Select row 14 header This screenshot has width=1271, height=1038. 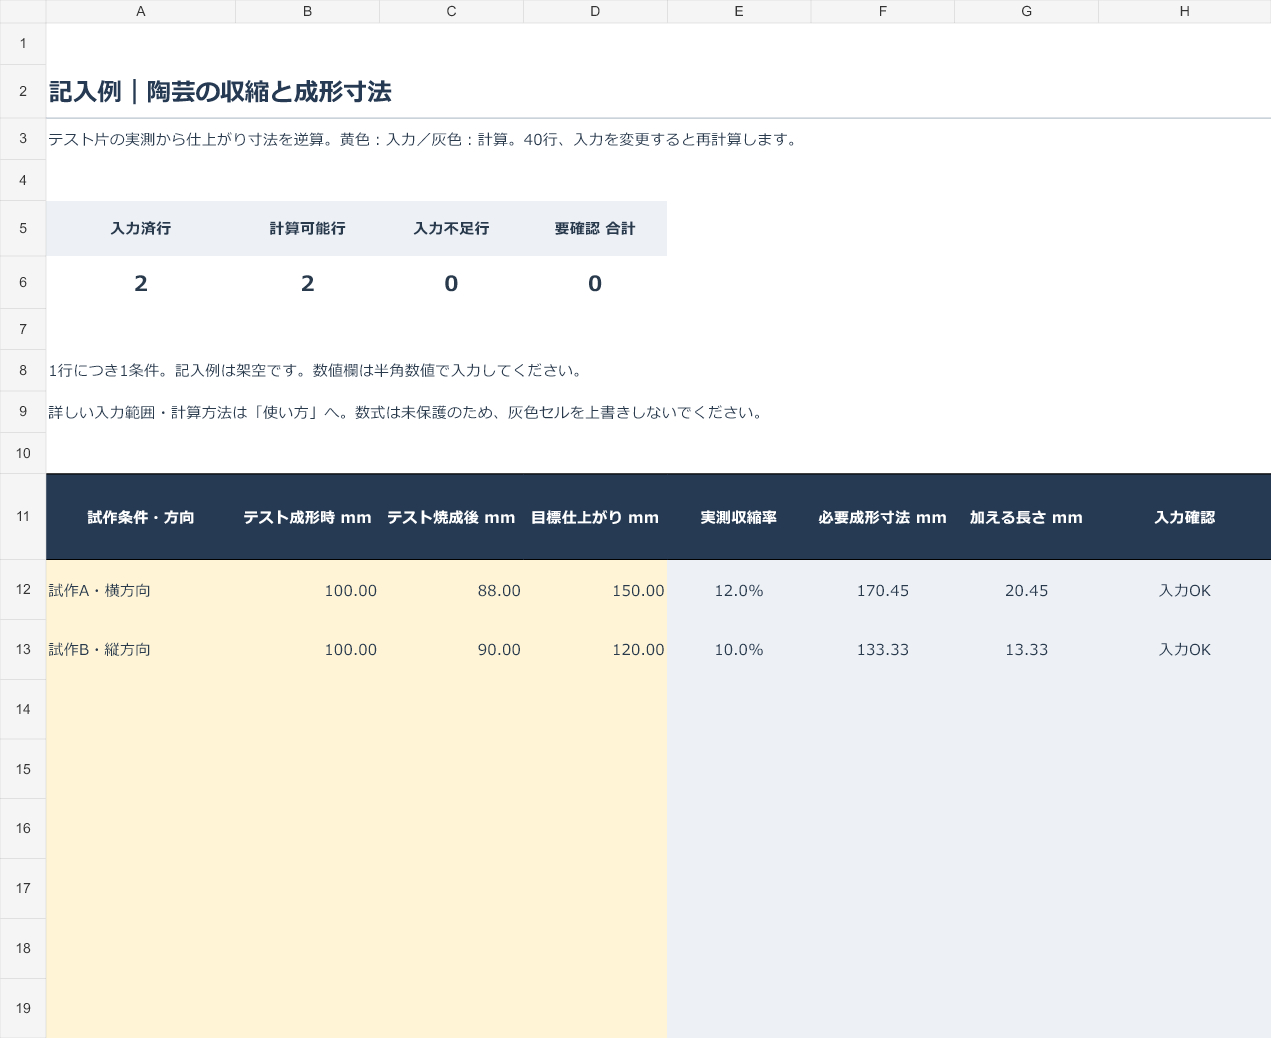pos(23,709)
